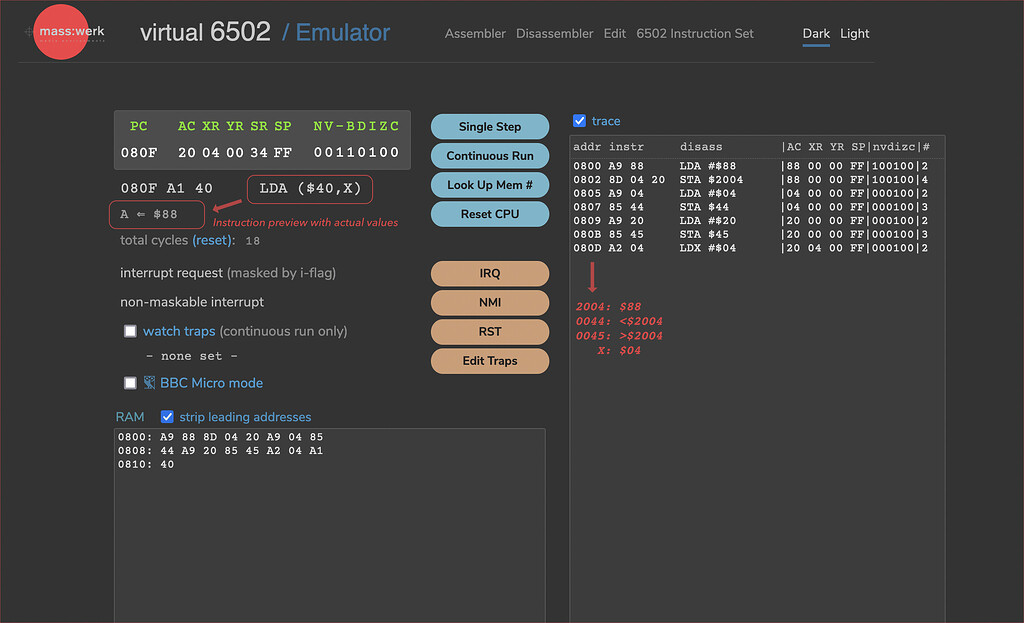The image size is (1024, 623).
Task: Reset the CPU
Action: (x=489, y=213)
